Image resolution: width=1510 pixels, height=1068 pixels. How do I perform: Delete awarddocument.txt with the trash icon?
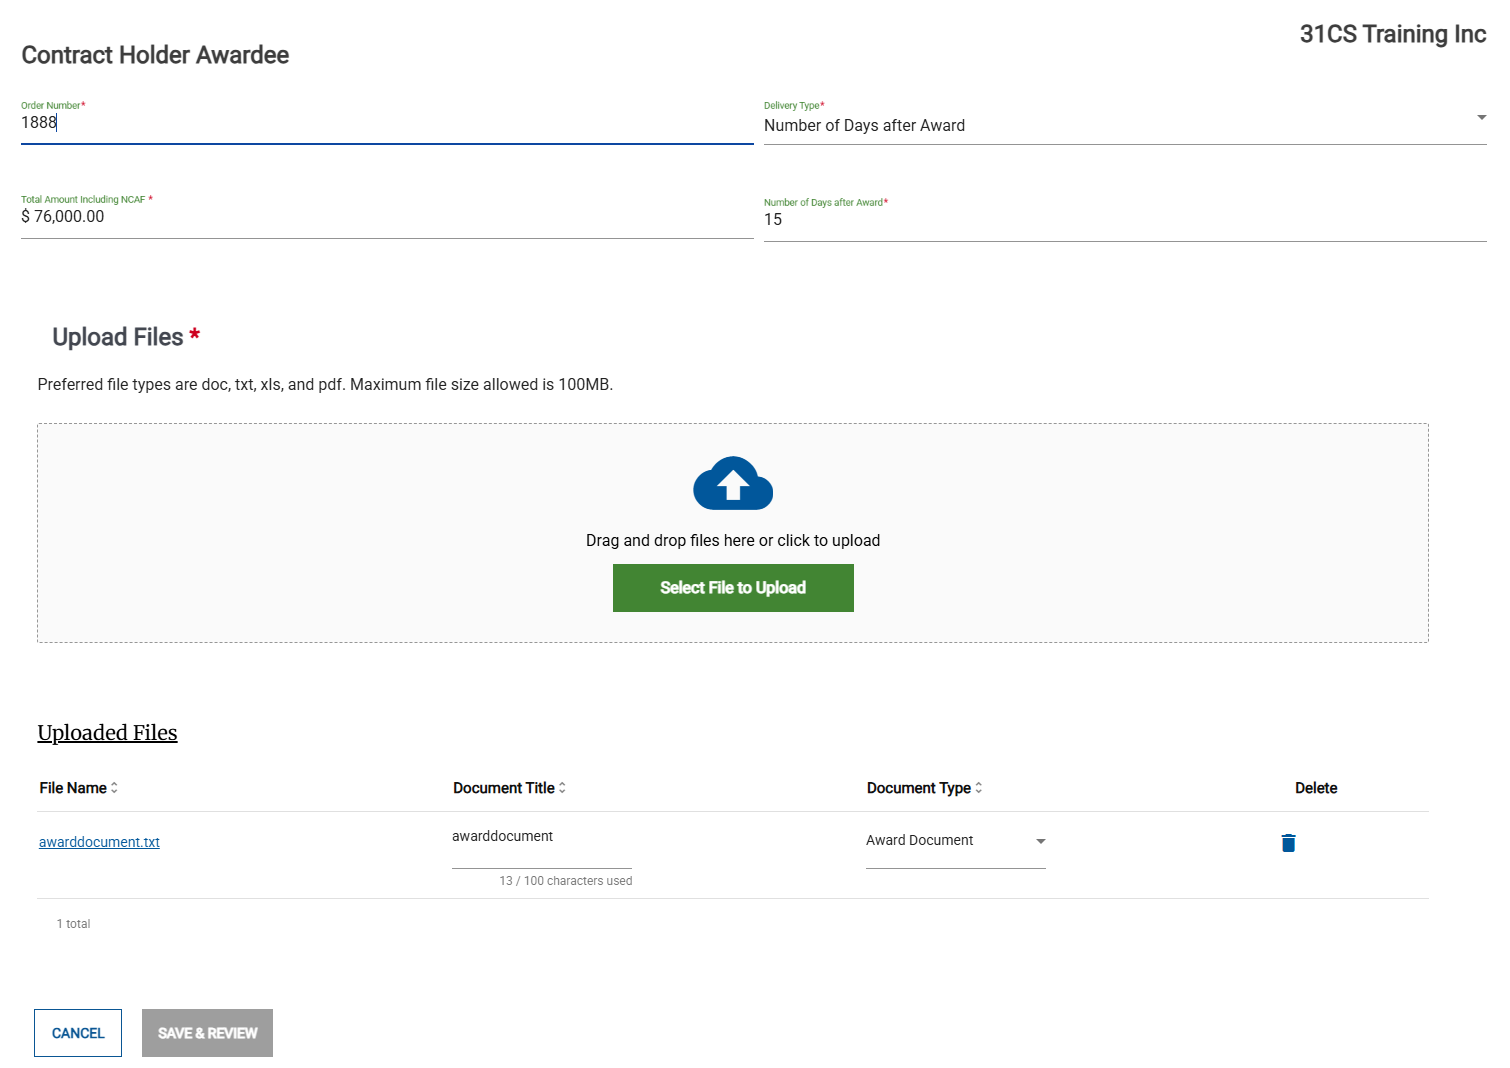[1288, 843]
